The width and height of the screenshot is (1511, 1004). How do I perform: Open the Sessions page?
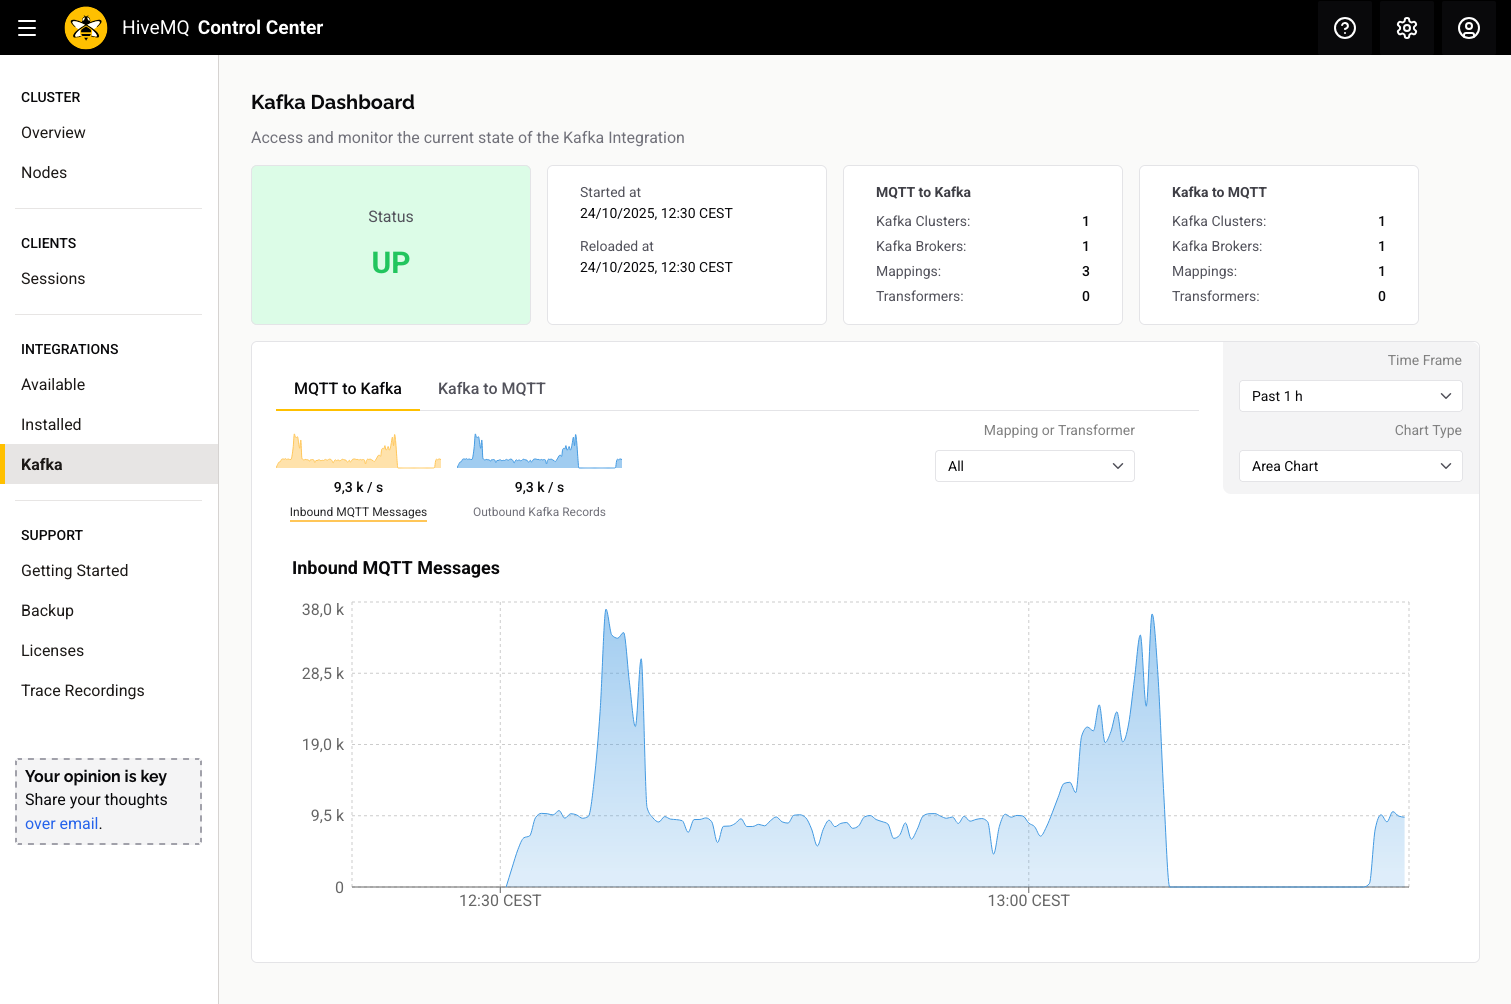pos(53,279)
